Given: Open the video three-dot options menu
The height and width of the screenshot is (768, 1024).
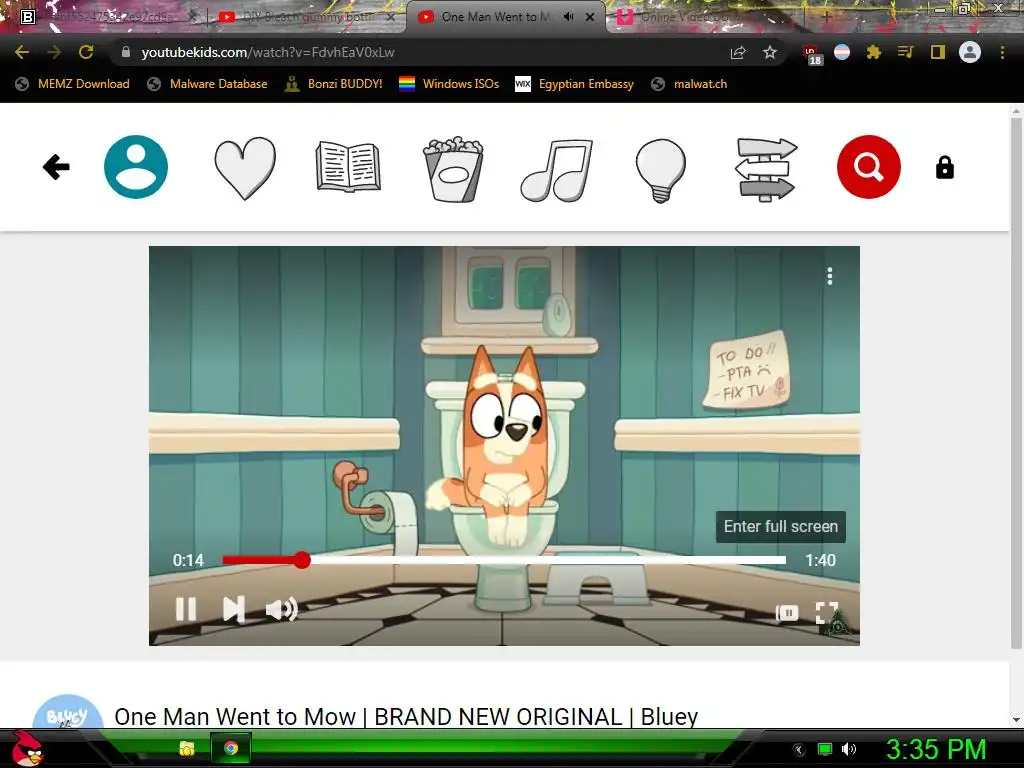Looking at the screenshot, I should (x=829, y=276).
